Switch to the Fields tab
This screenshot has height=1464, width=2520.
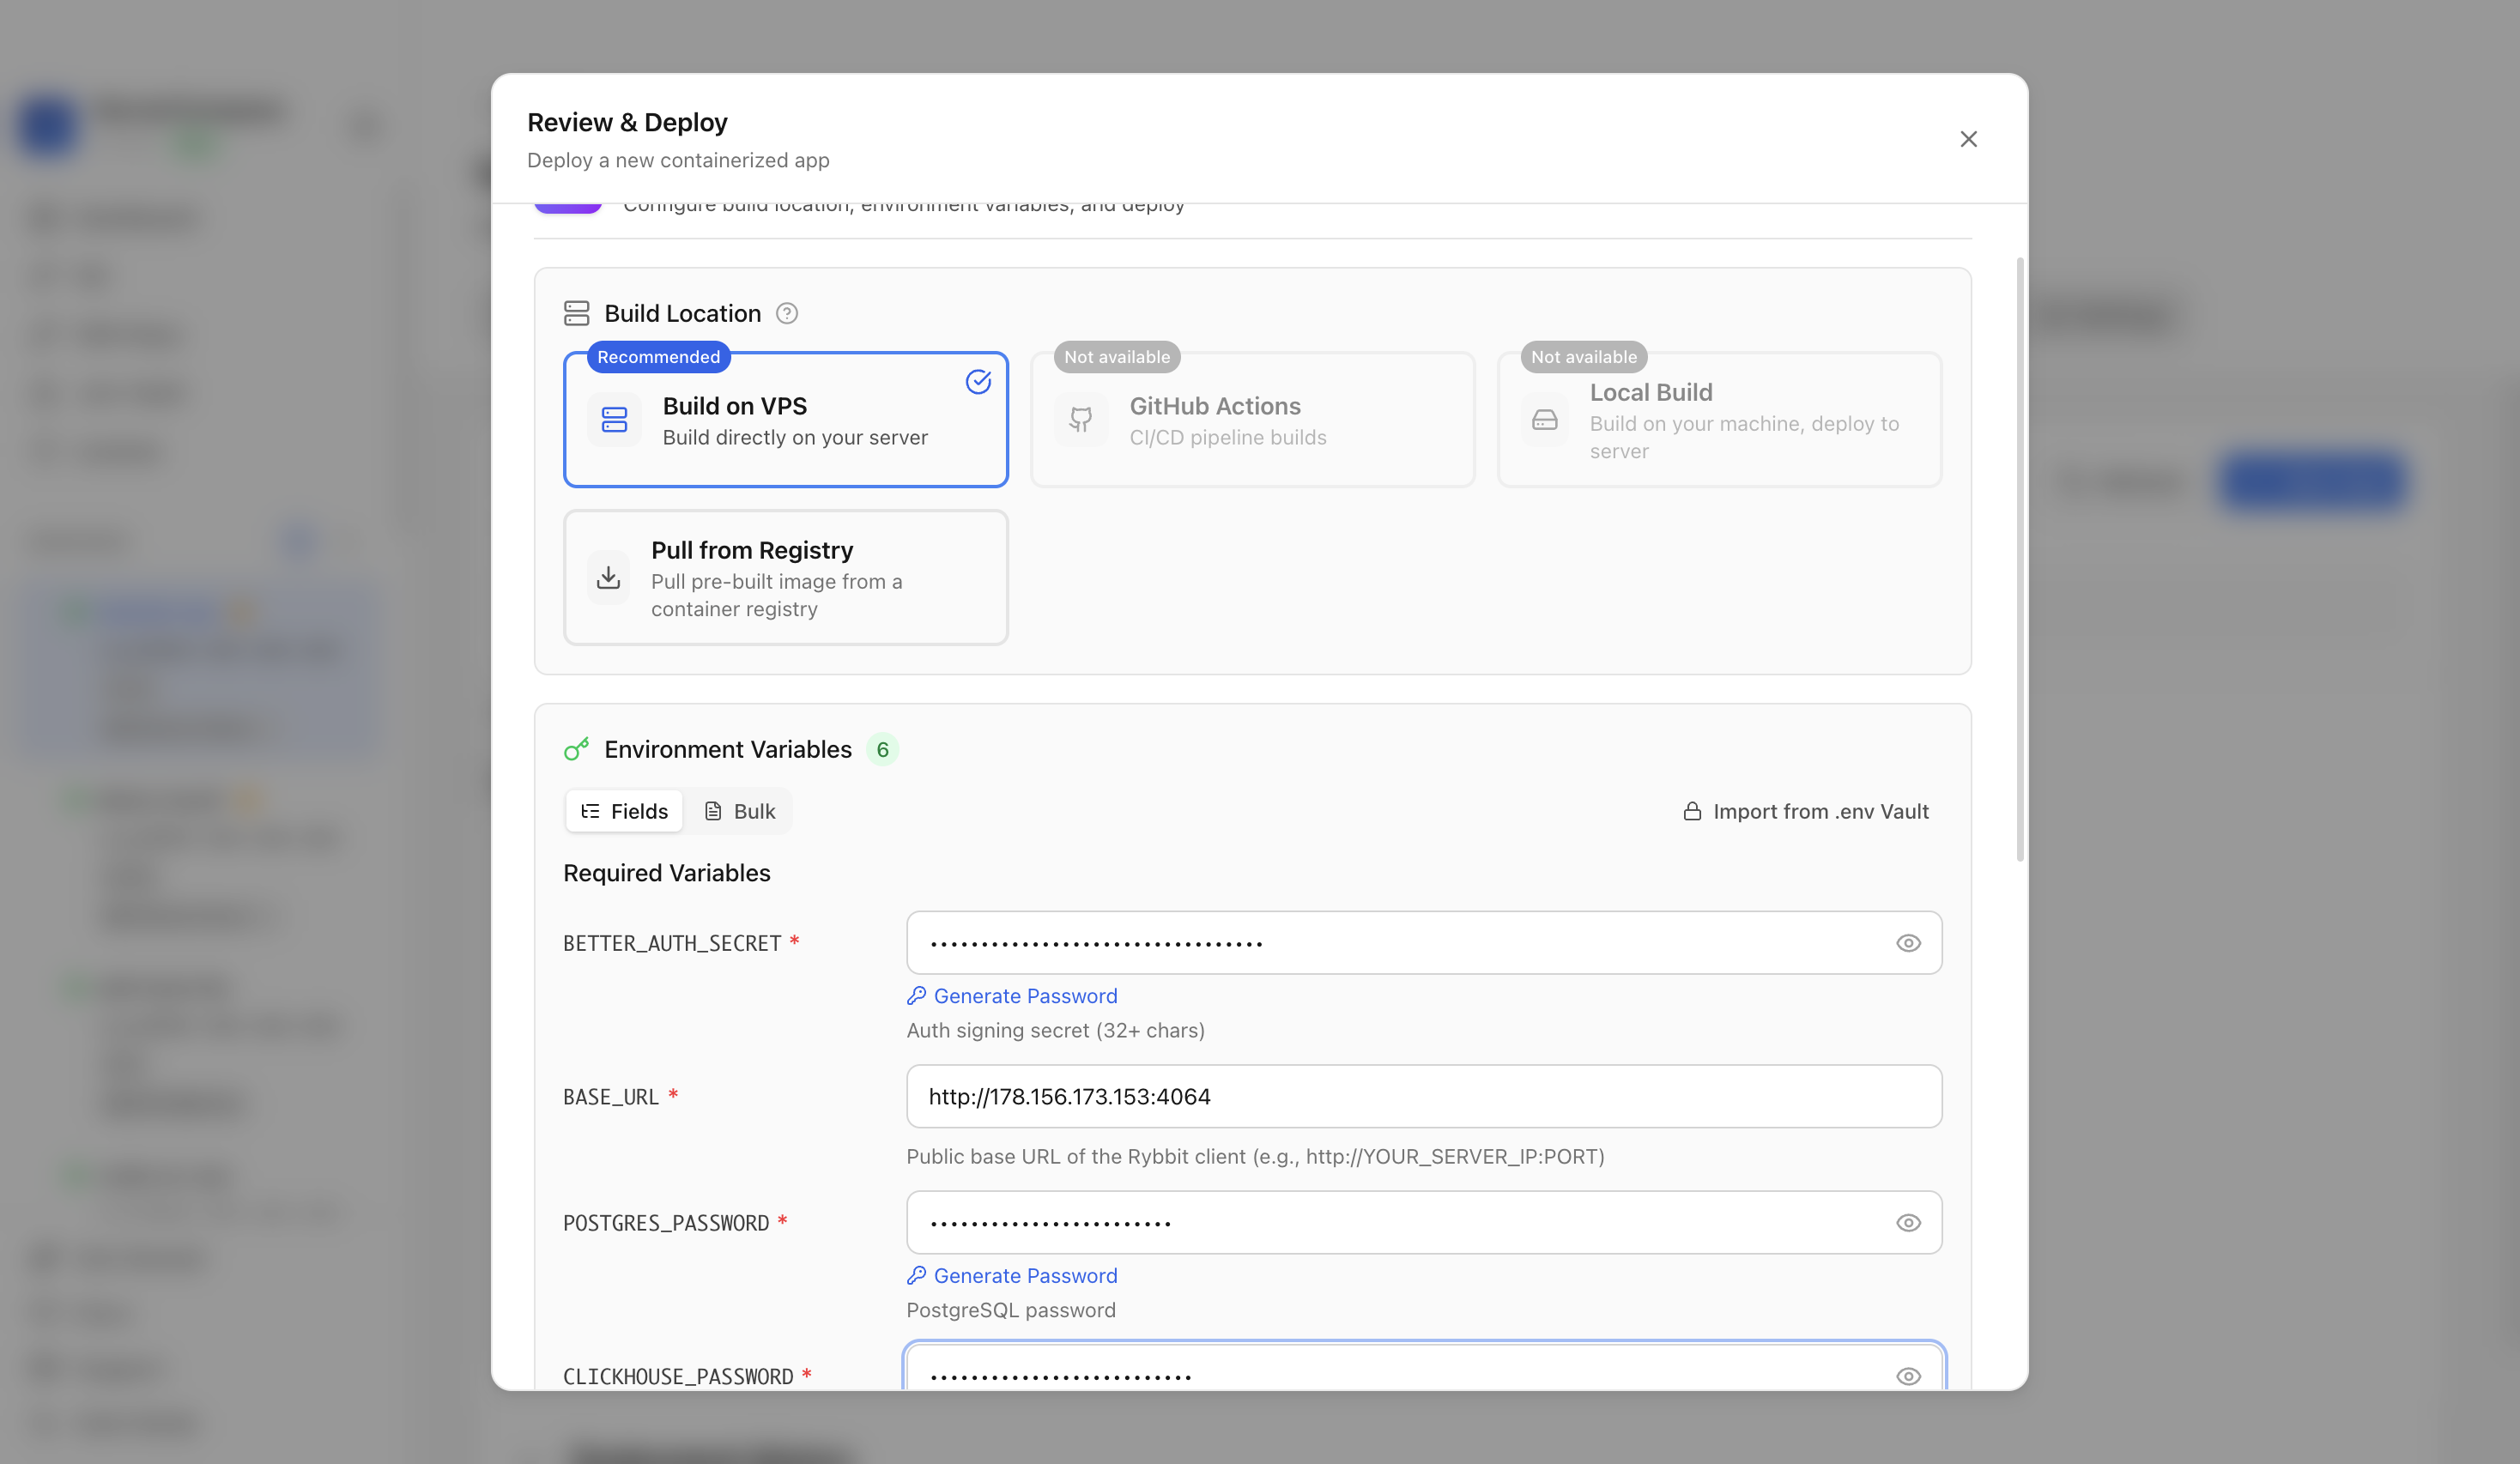(x=624, y=811)
